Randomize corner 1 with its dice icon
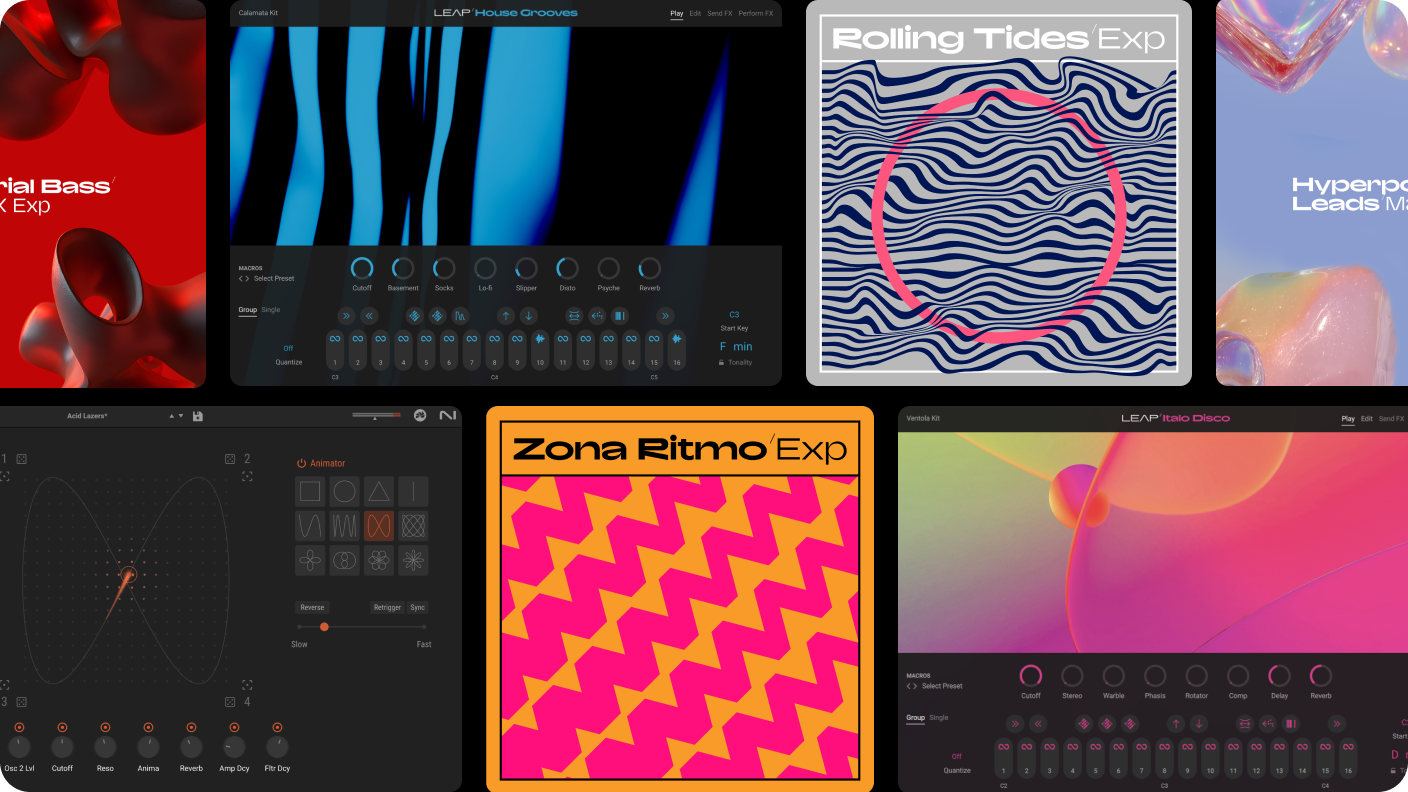Screen dimensions: 1408x792 pos(21,459)
